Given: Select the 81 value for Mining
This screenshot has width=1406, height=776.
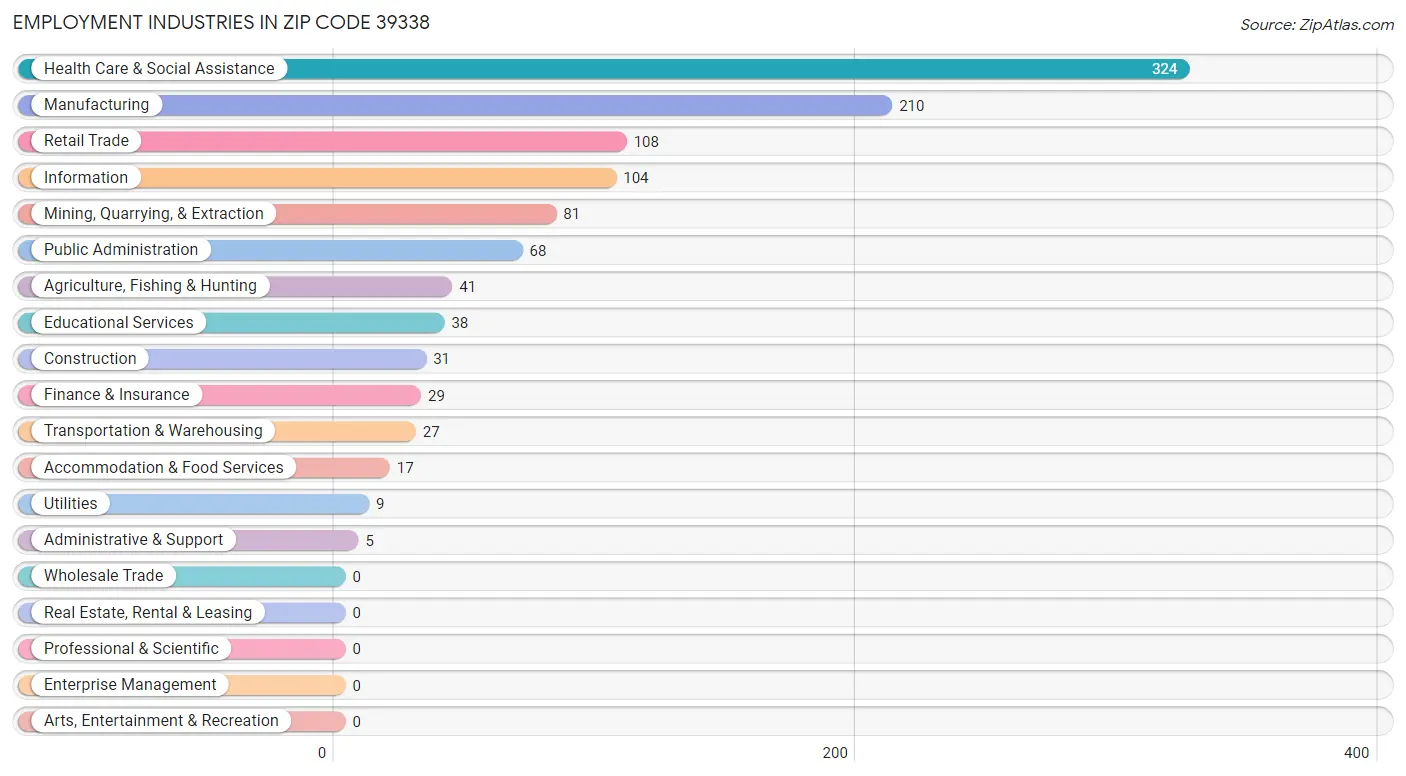Looking at the screenshot, I should coord(571,214).
